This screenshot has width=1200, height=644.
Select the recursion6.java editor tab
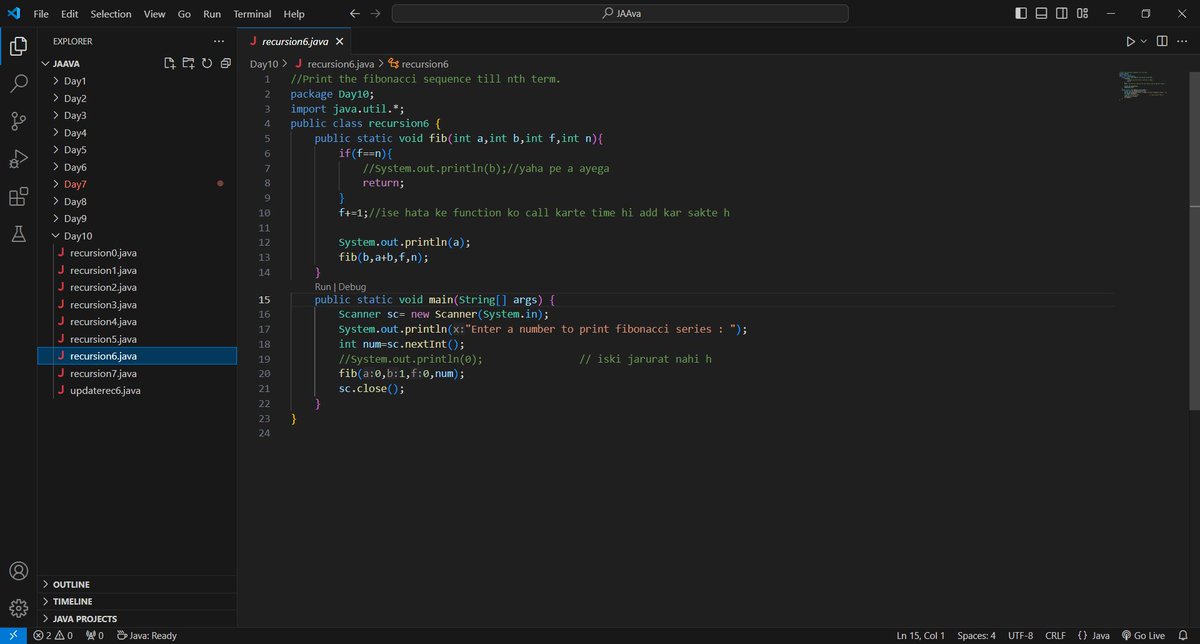click(x=294, y=41)
